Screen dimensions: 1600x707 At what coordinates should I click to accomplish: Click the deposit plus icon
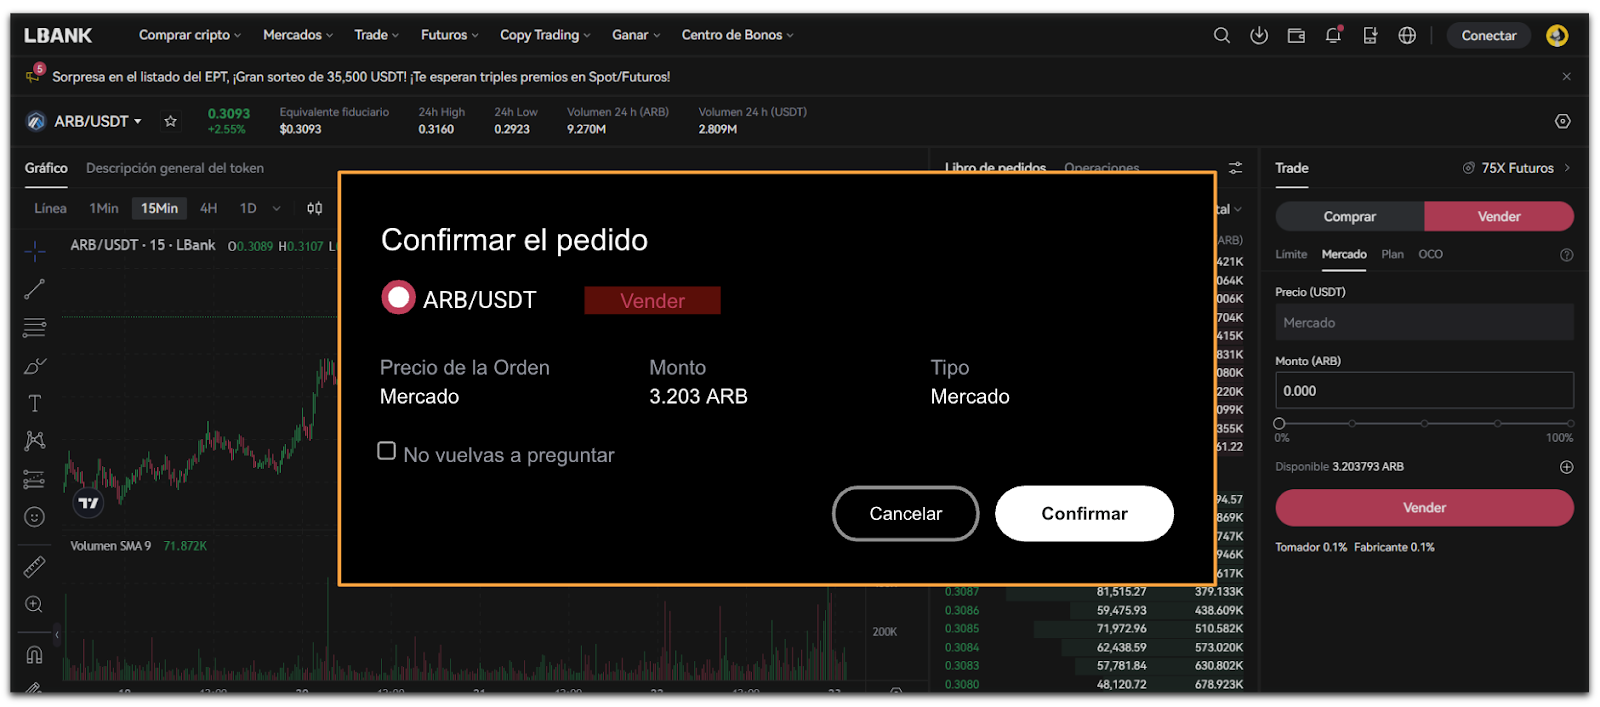[1567, 467]
